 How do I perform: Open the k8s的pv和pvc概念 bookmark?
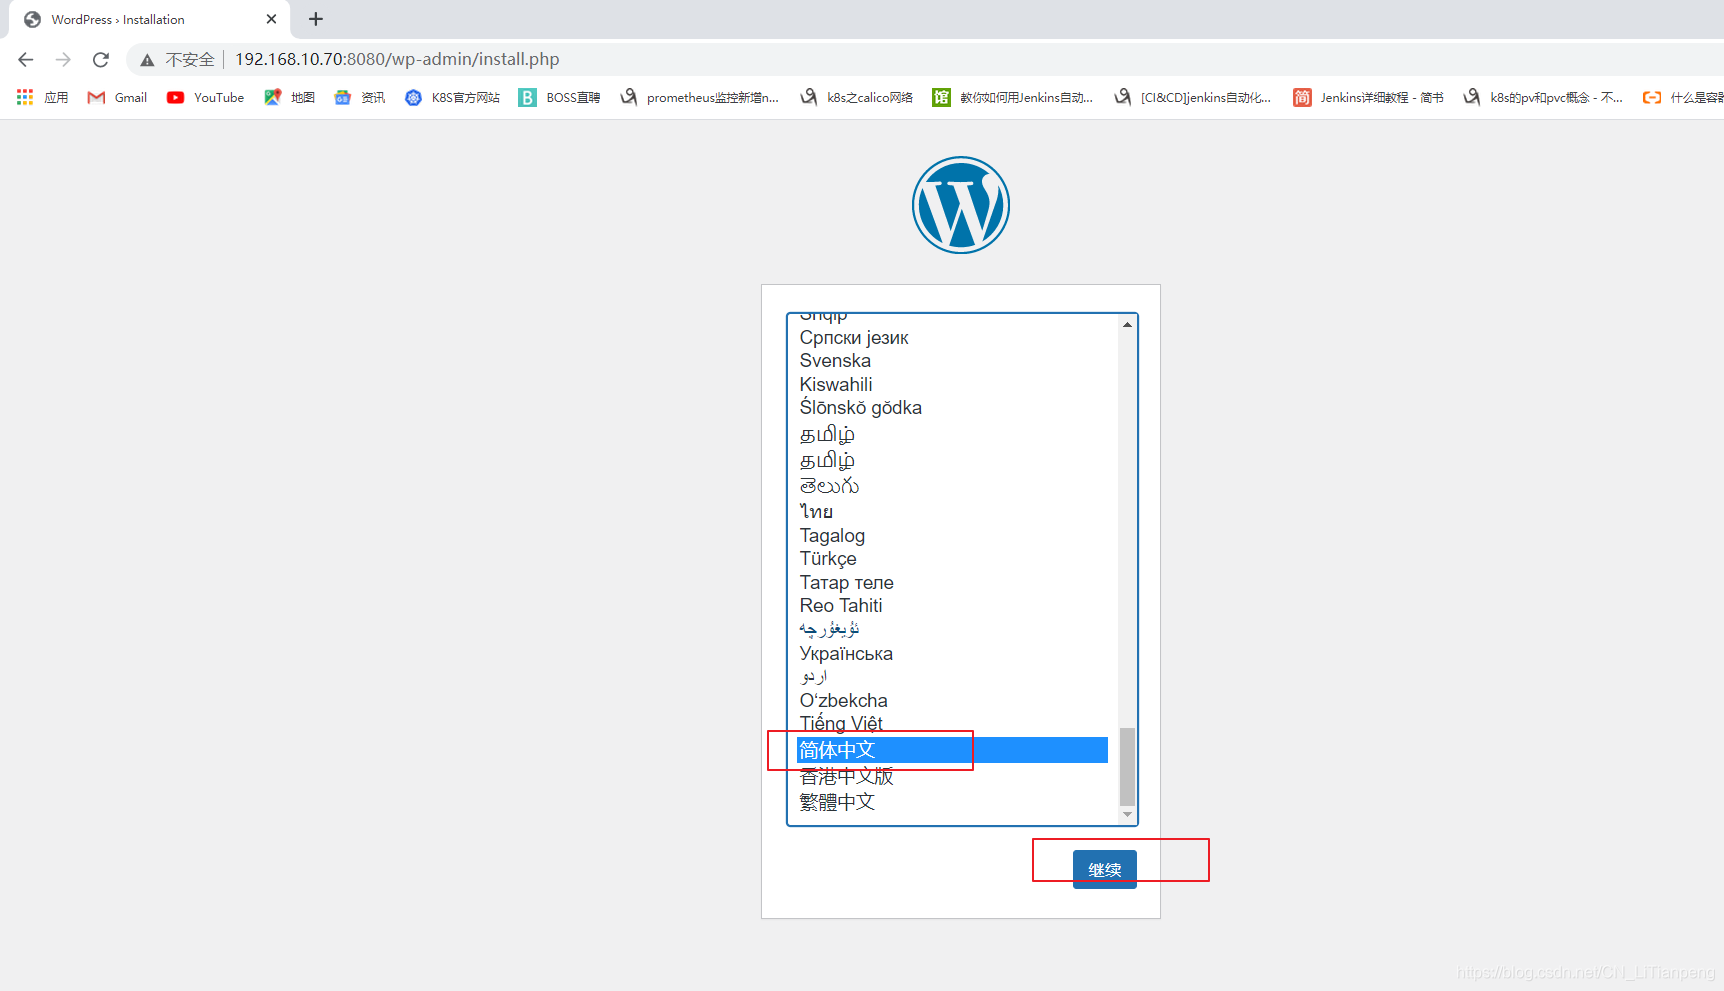[1544, 97]
